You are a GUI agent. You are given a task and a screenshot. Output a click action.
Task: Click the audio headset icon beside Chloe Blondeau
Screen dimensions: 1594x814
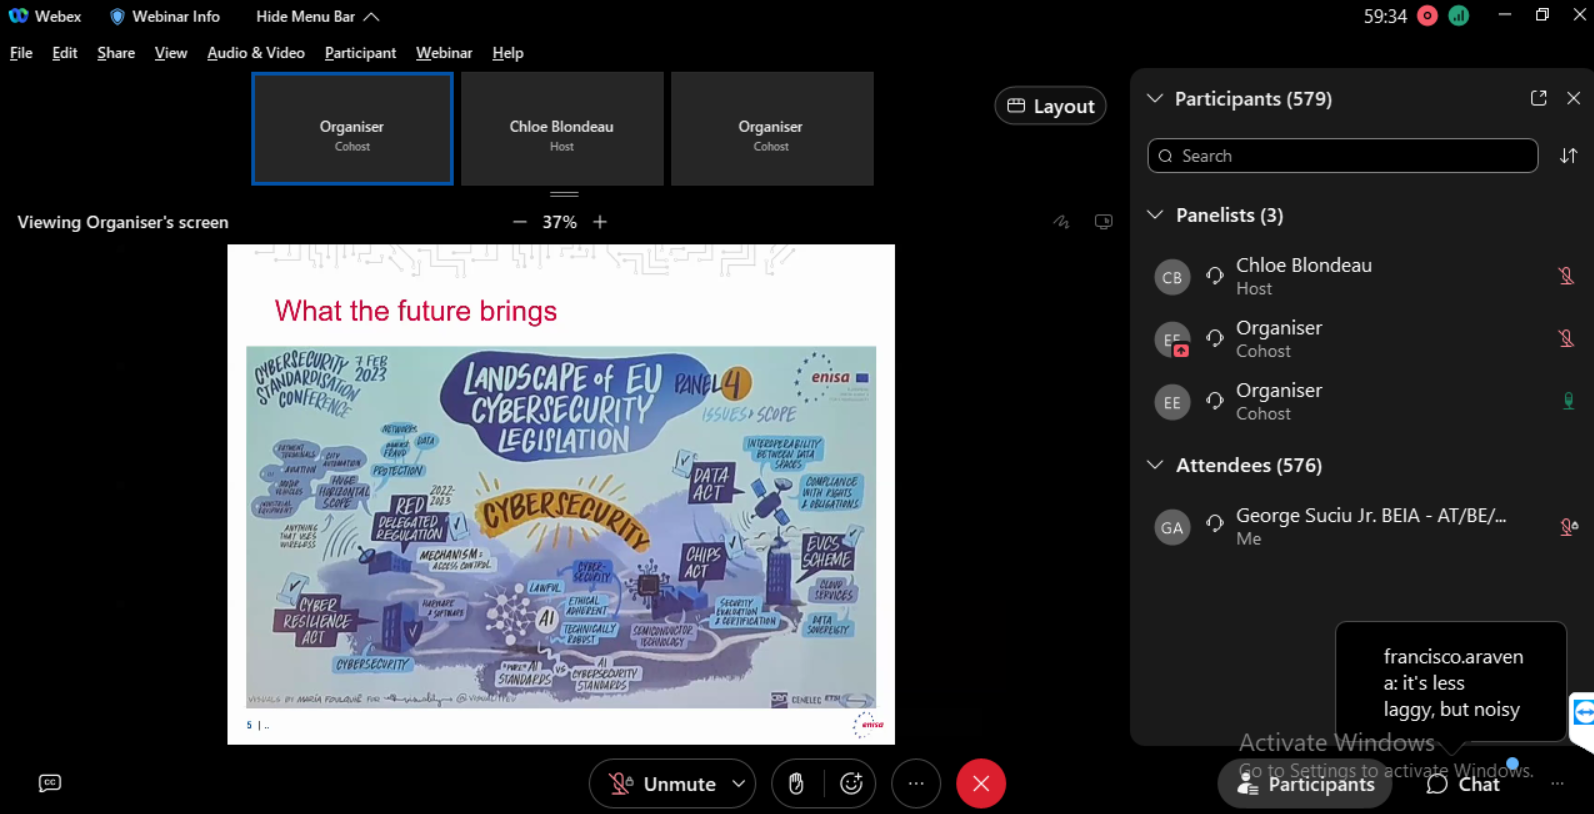coord(1215,276)
